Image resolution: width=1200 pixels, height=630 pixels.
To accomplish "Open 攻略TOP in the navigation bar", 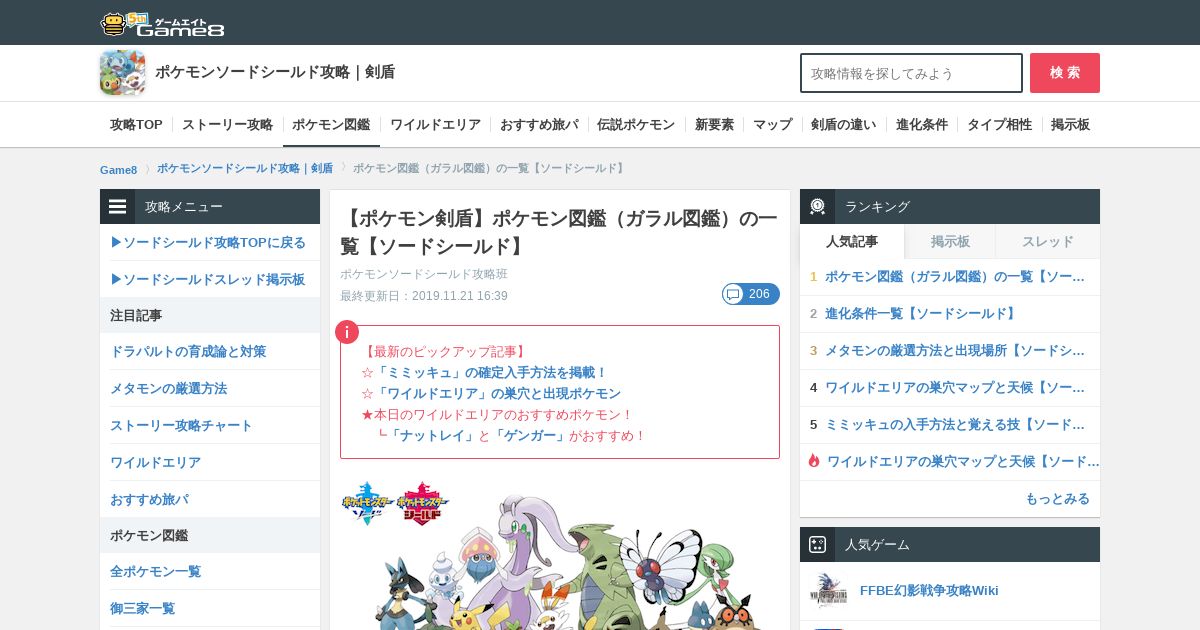I will point(136,125).
